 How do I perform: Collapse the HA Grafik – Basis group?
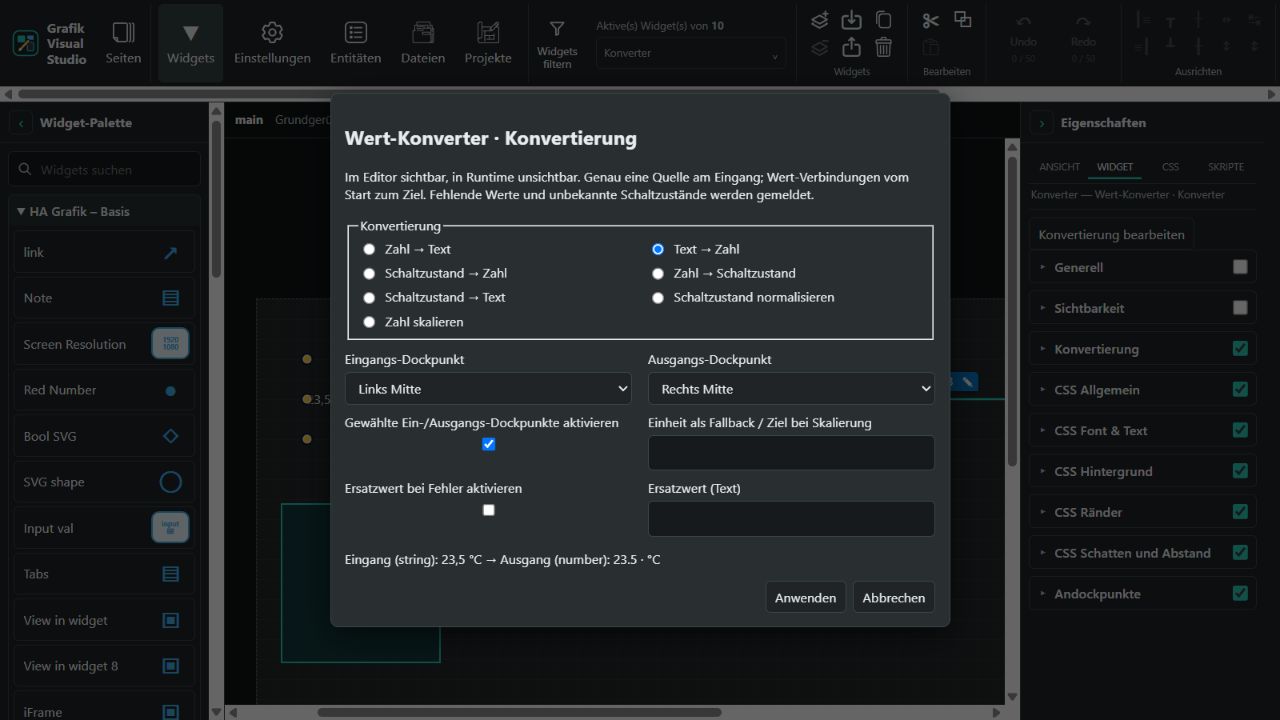point(105,212)
